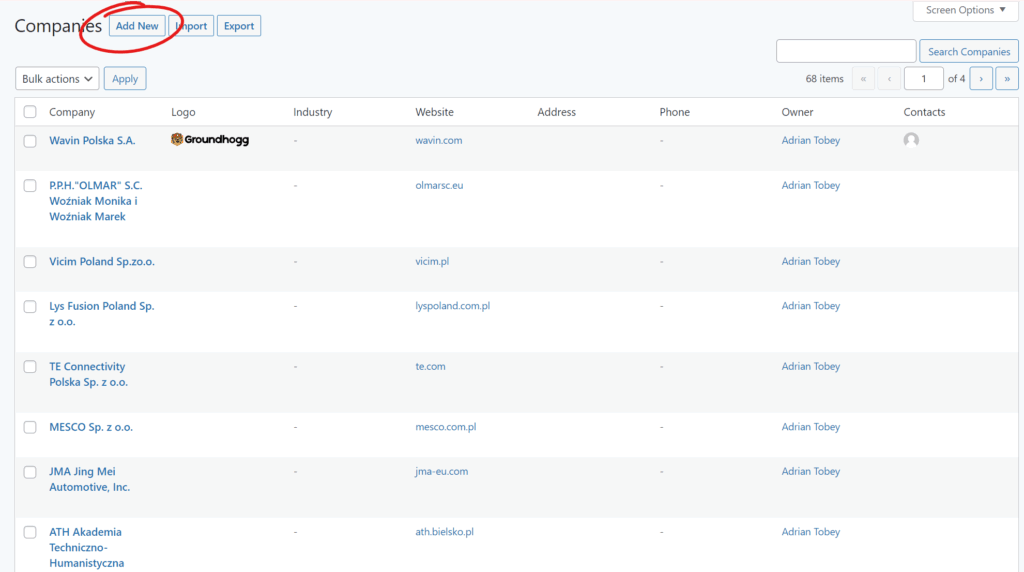Click the Export button
Viewport: 1024px width, 572px height.
pos(239,26)
